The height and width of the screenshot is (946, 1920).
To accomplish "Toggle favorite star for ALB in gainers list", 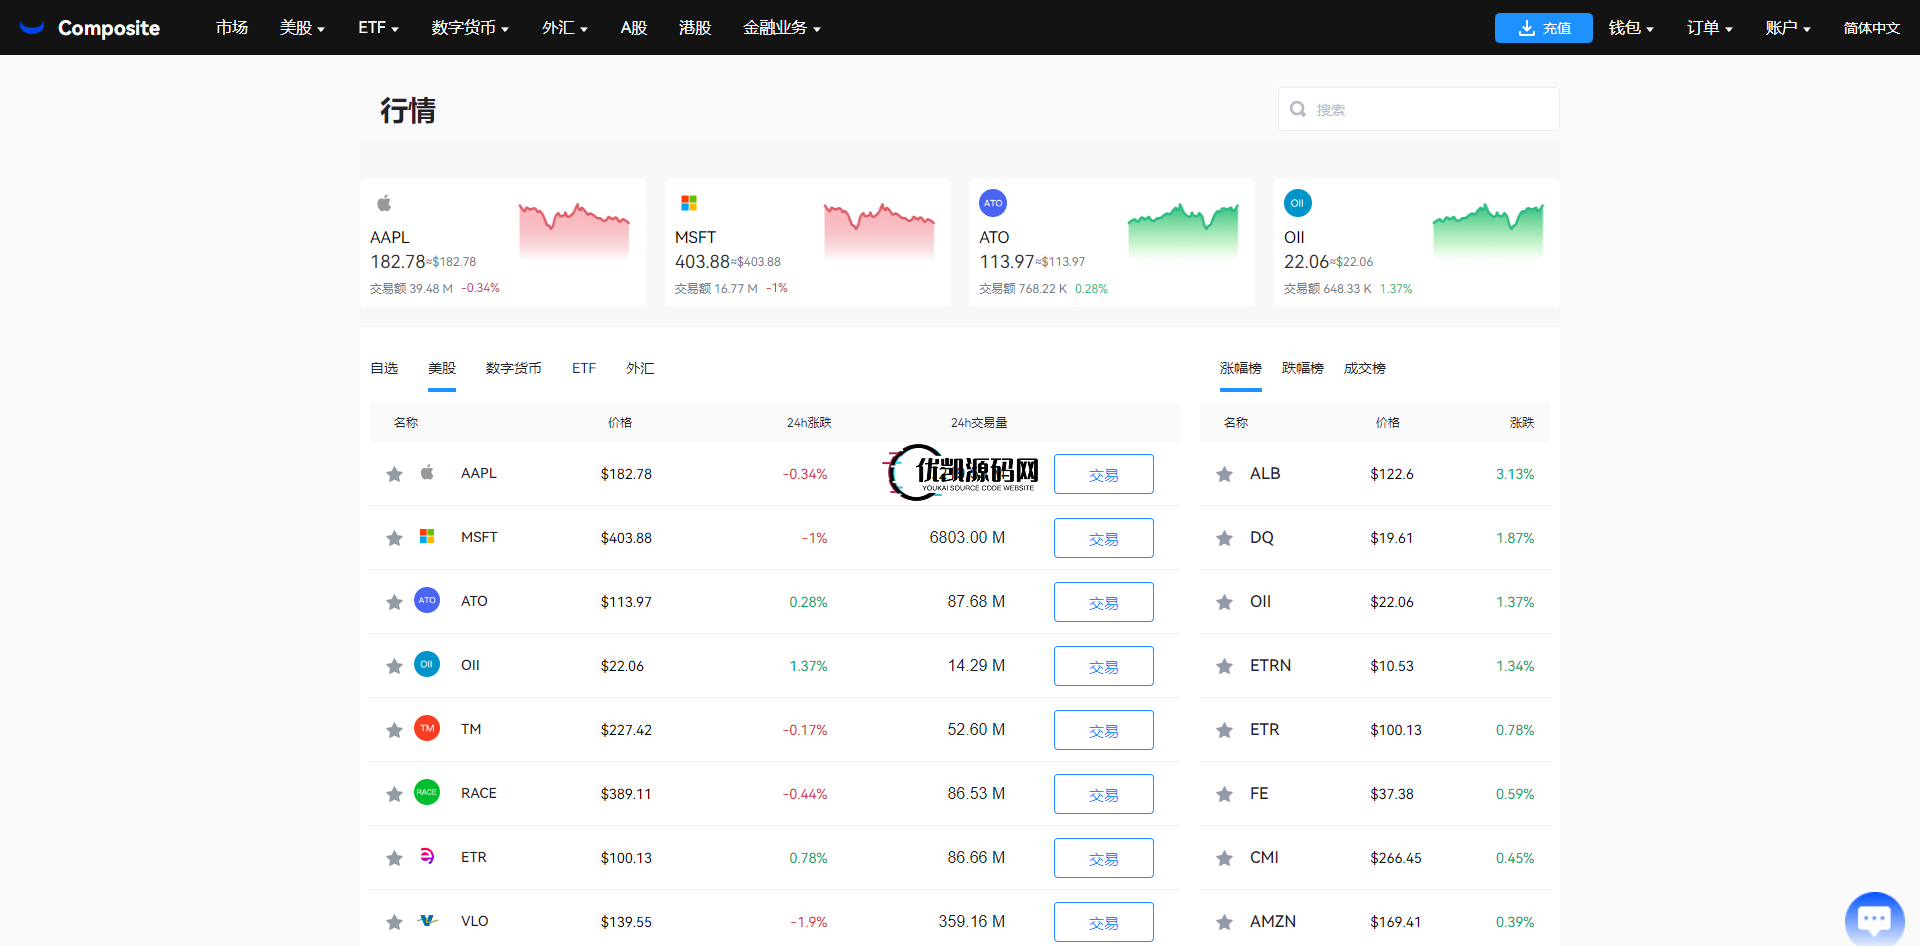I will point(1224,474).
